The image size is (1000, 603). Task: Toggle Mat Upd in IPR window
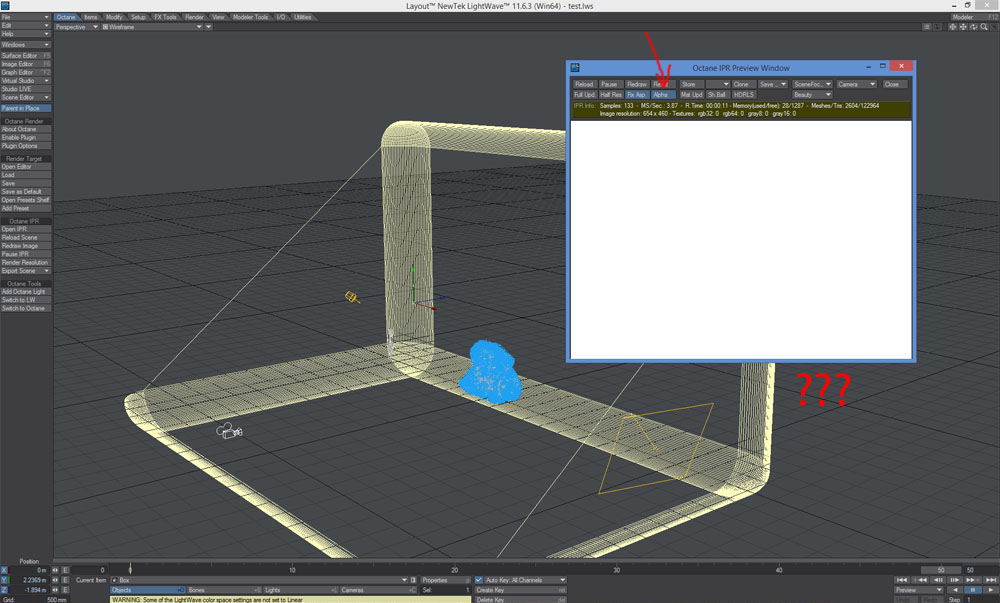[691, 94]
